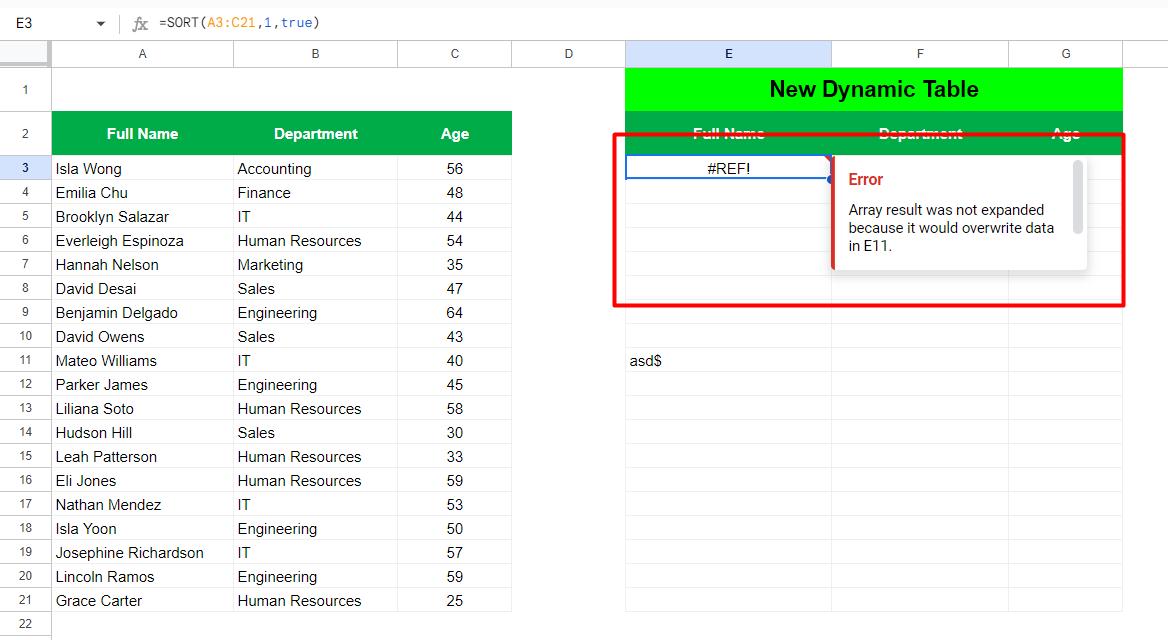Select Department cell for Benjamin Delgado
The image size is (1168, 640).
point(316,312)
